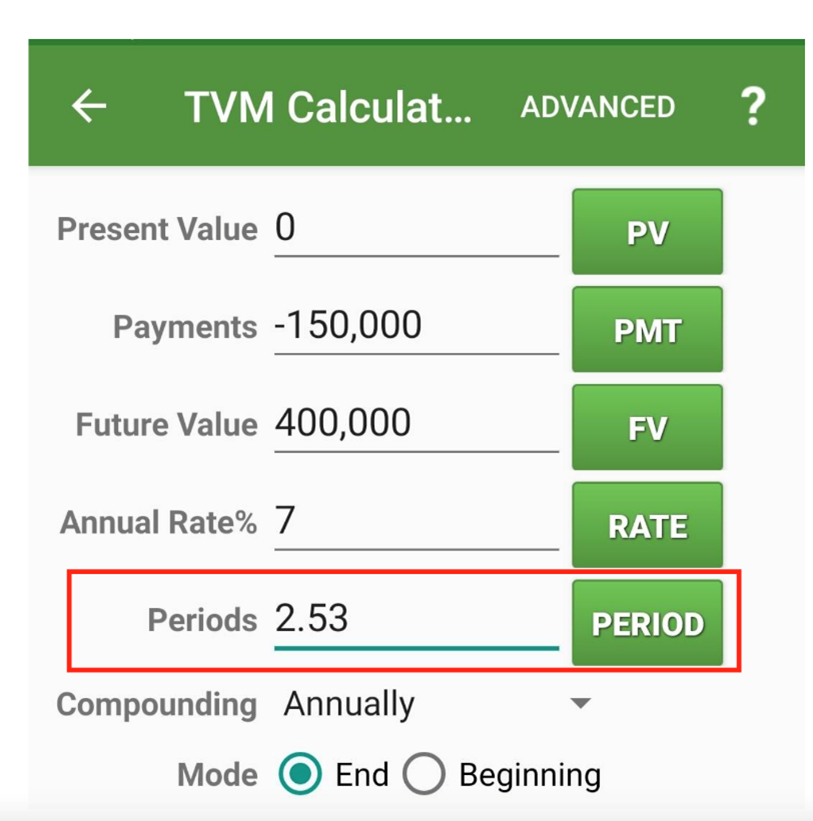The image size is (813, 821).
Task: Choose the Beginning mode radio button
Action: click(424, 774)
